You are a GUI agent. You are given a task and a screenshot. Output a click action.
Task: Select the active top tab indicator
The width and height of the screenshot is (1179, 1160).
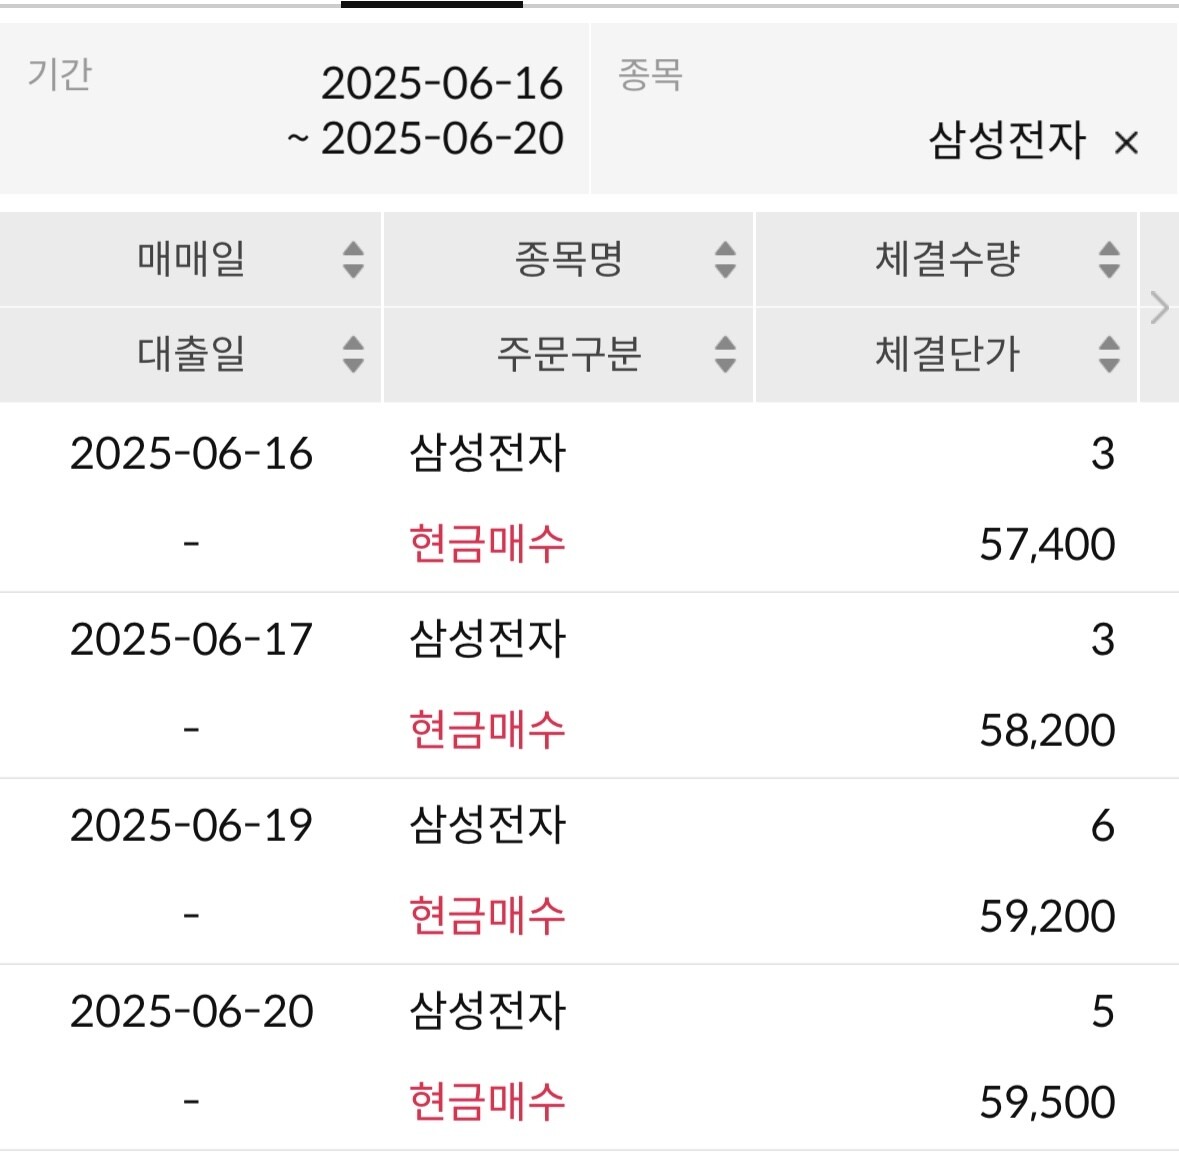pos(432,5)
